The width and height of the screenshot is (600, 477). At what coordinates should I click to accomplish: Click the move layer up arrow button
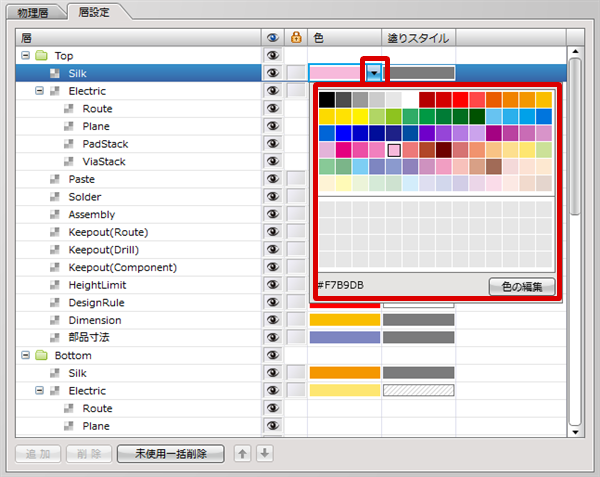pos(243,454)
